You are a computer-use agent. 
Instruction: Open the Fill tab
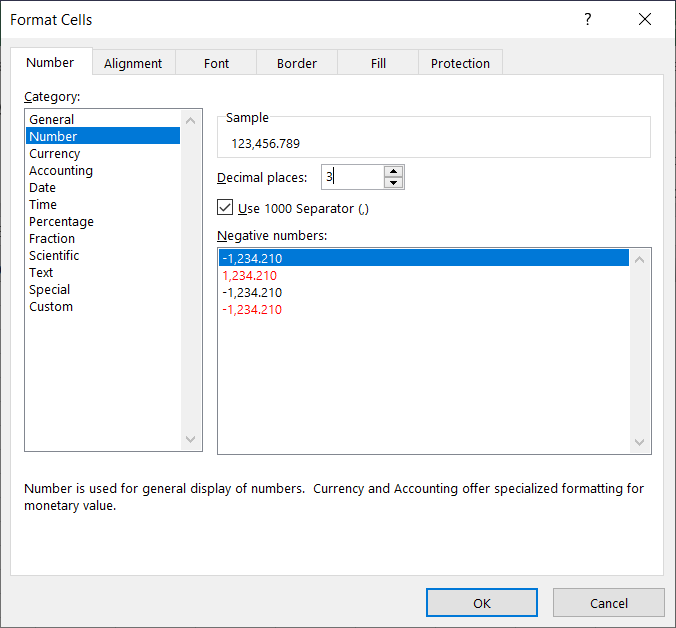coord(378,63)
